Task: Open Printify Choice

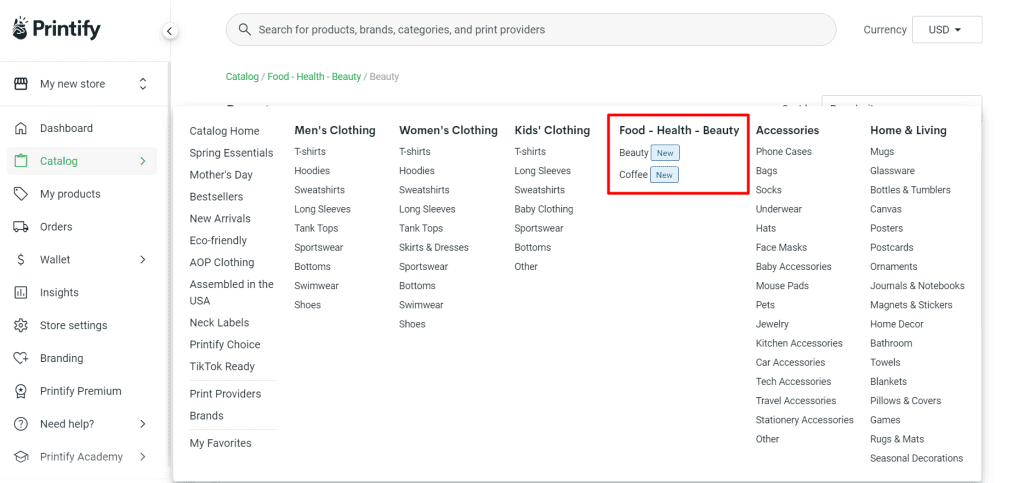Action: pyautogui.click(x=225, y=345)
